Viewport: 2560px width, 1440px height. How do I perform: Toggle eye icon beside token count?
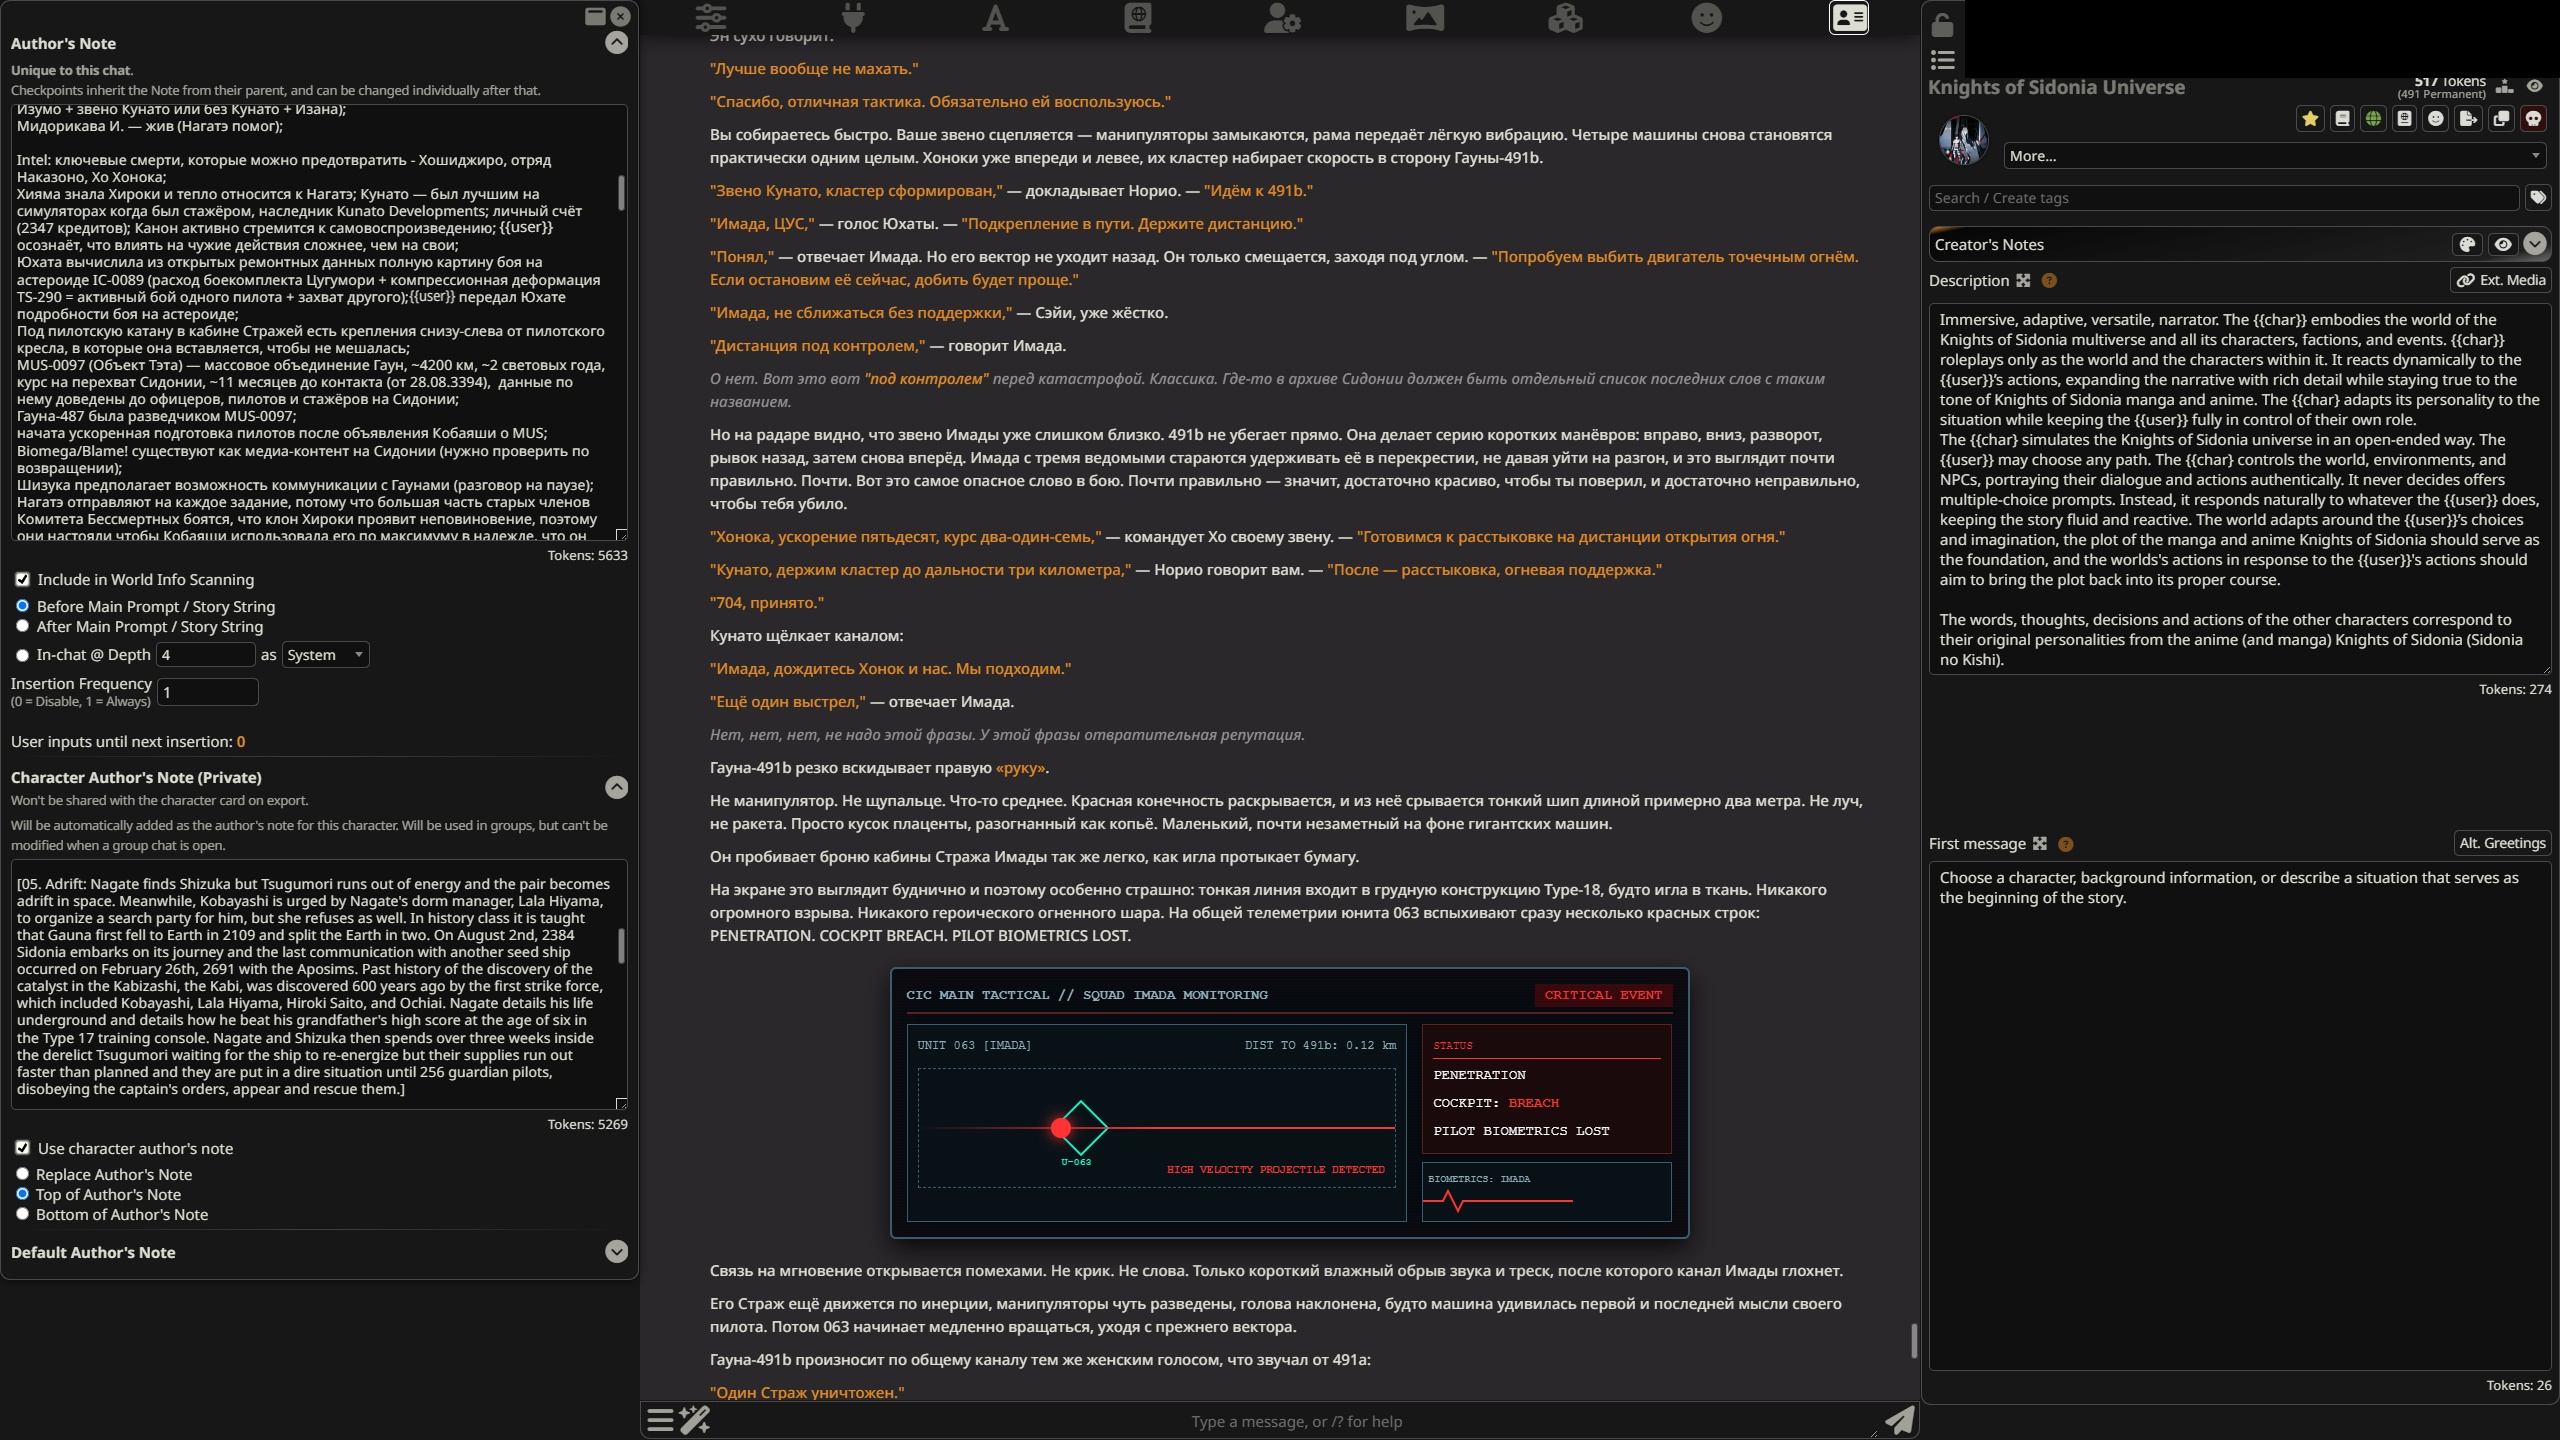click(x=2534, y=87)
